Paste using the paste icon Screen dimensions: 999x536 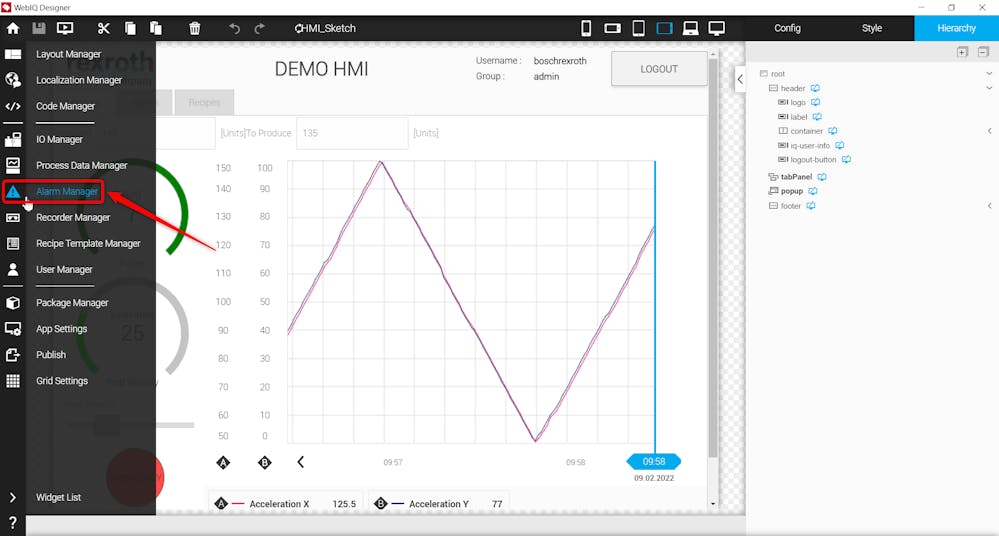[x=155, y=28]
